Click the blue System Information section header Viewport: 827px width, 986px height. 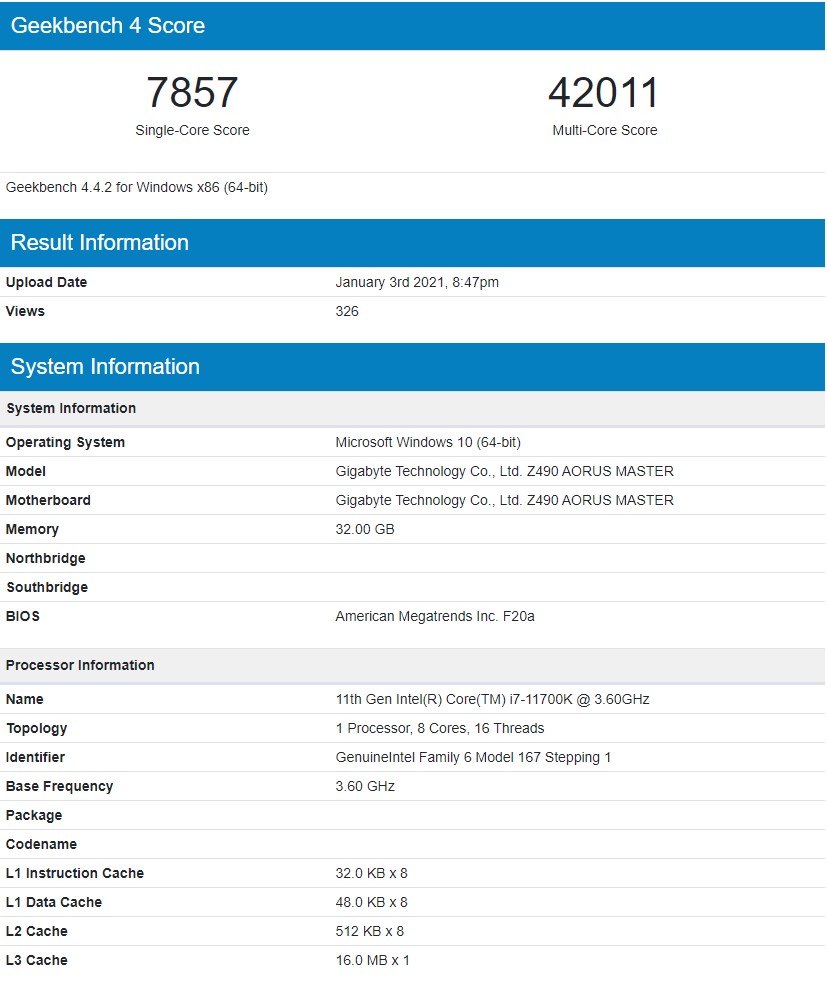click(413, 367)
